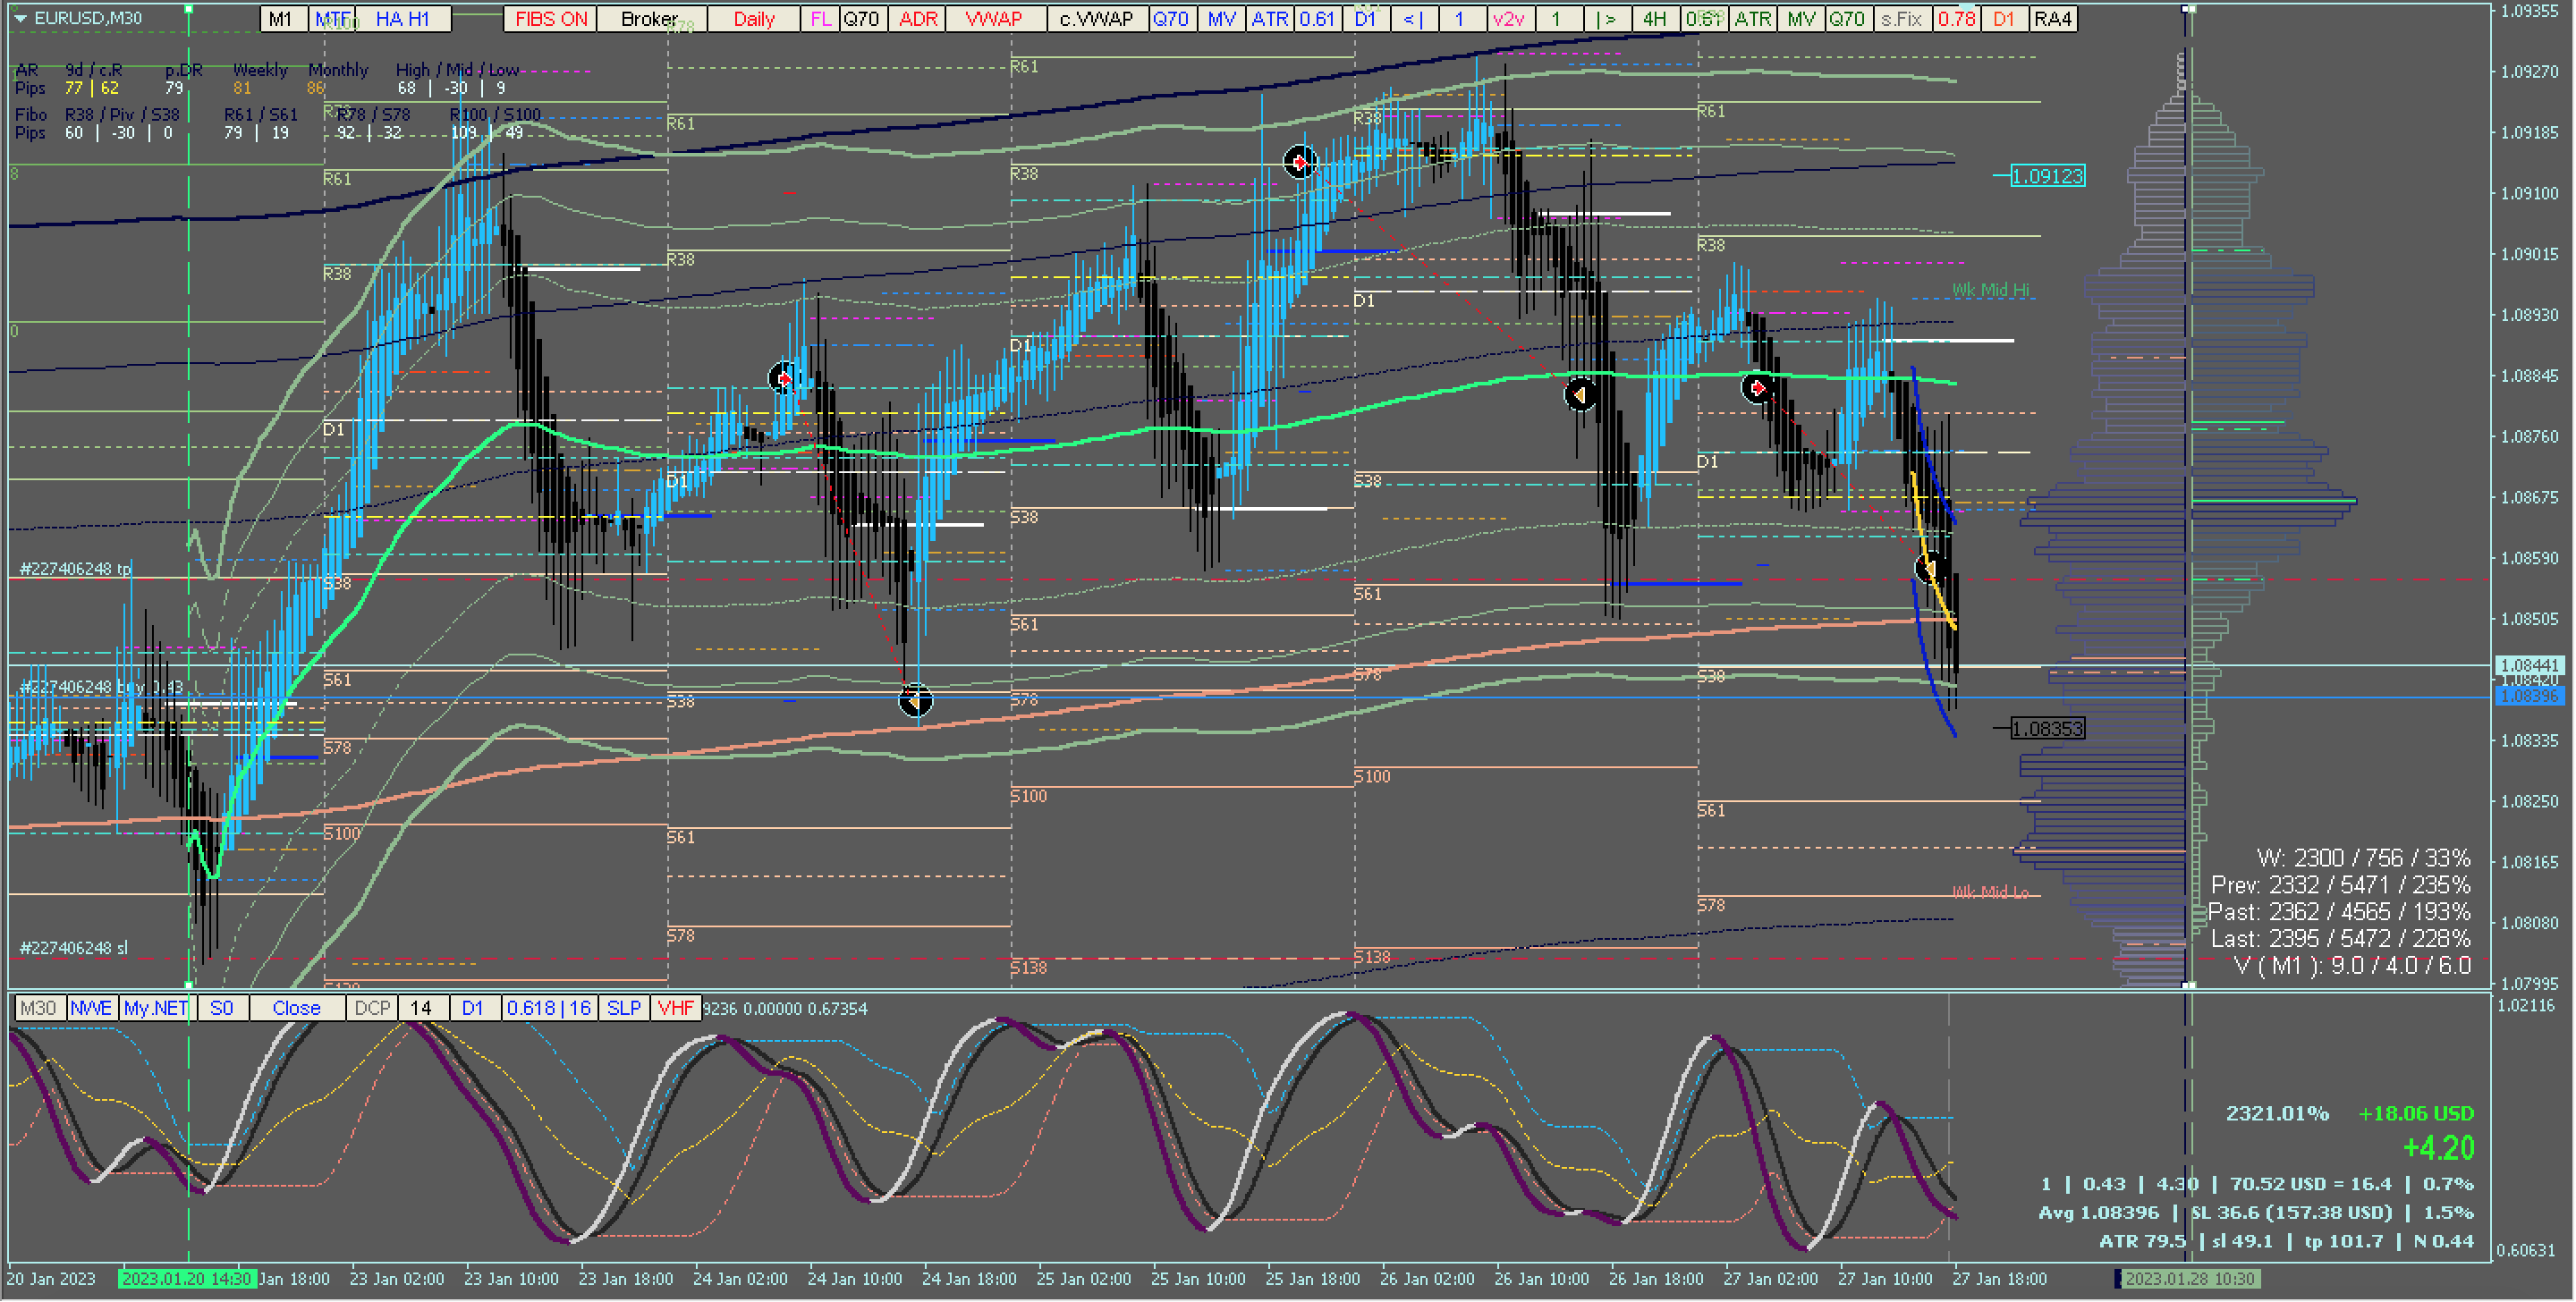Click the orange buy arrow marker near 24 Jan low
This screenshot has width=2576, height=1302.
coord(914,702)
